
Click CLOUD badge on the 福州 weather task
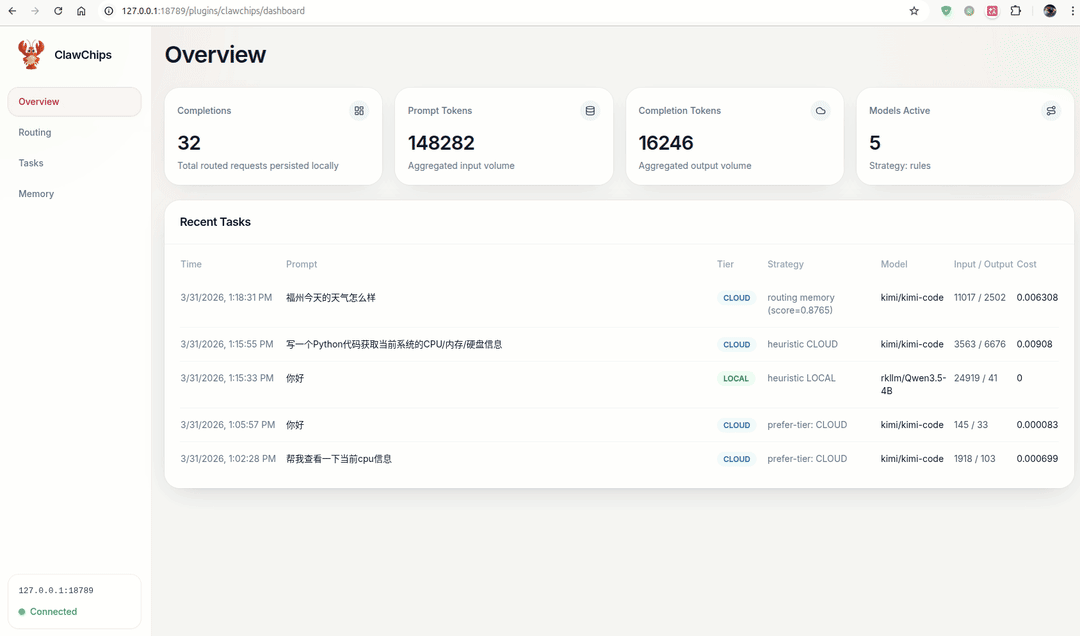[x=736, y=298]
